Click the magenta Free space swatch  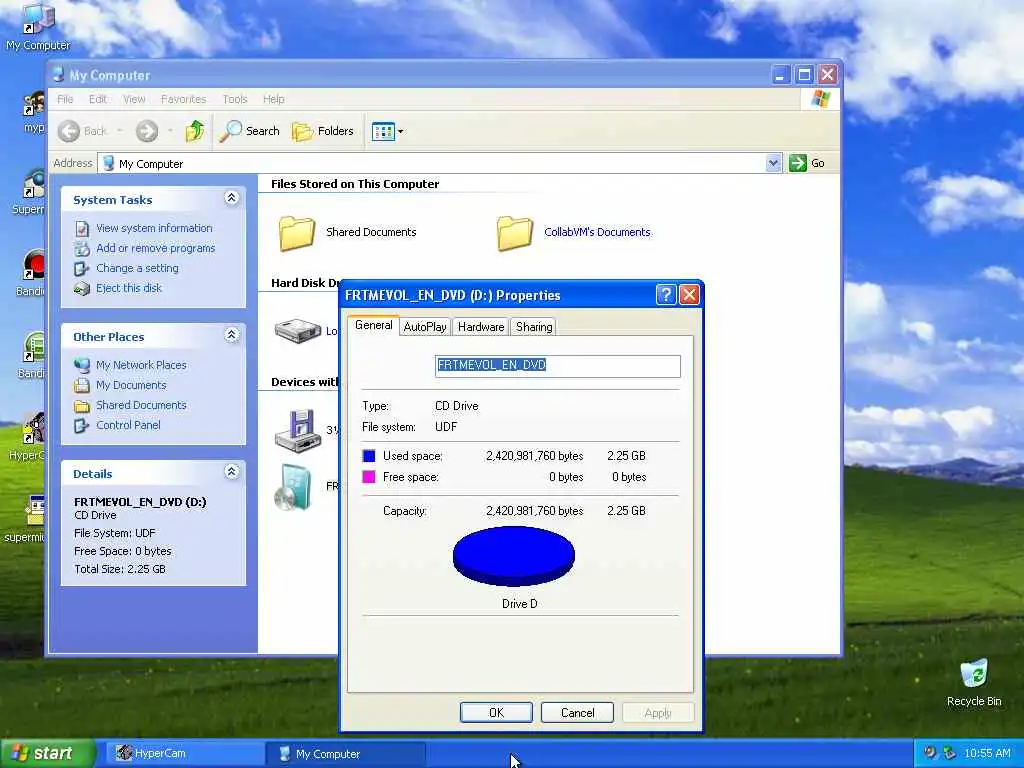369,477
